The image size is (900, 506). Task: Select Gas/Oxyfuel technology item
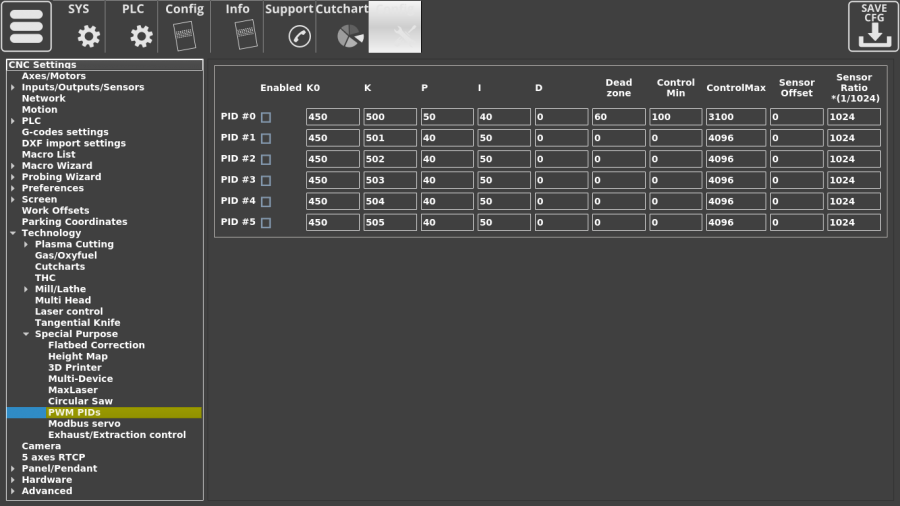pyautogui.click(x=66, y=255)
